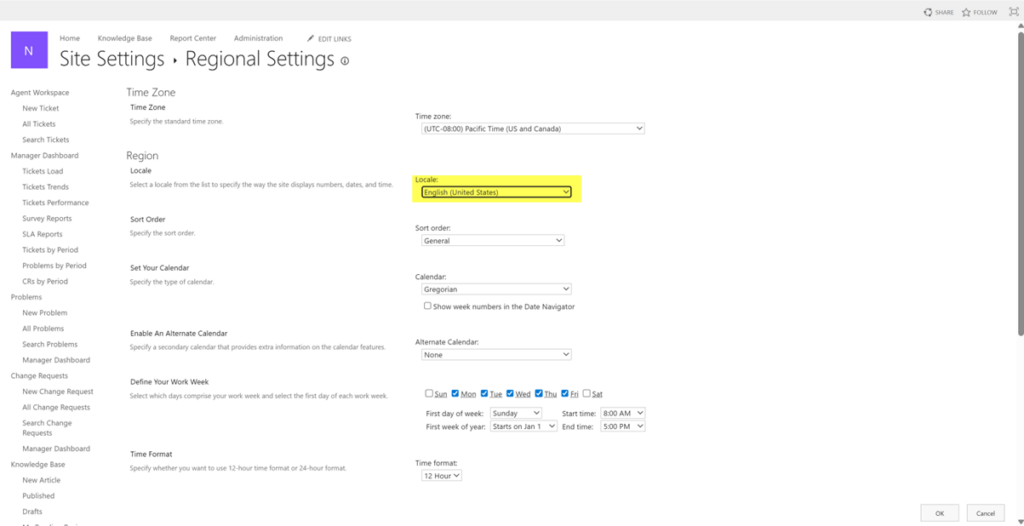Click the info icon beside Regional Settings
The width and height of the screenshot is (1024, 526).
(345, 61)
